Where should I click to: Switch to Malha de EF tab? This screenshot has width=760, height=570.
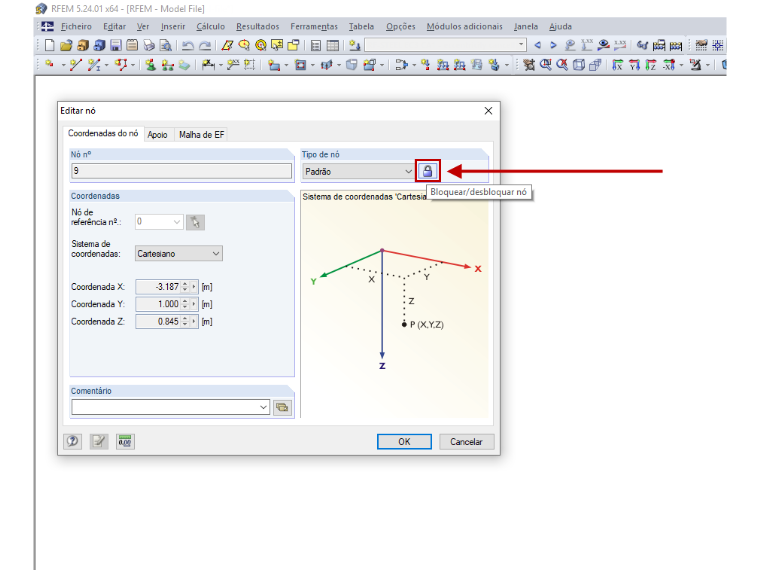202,135
